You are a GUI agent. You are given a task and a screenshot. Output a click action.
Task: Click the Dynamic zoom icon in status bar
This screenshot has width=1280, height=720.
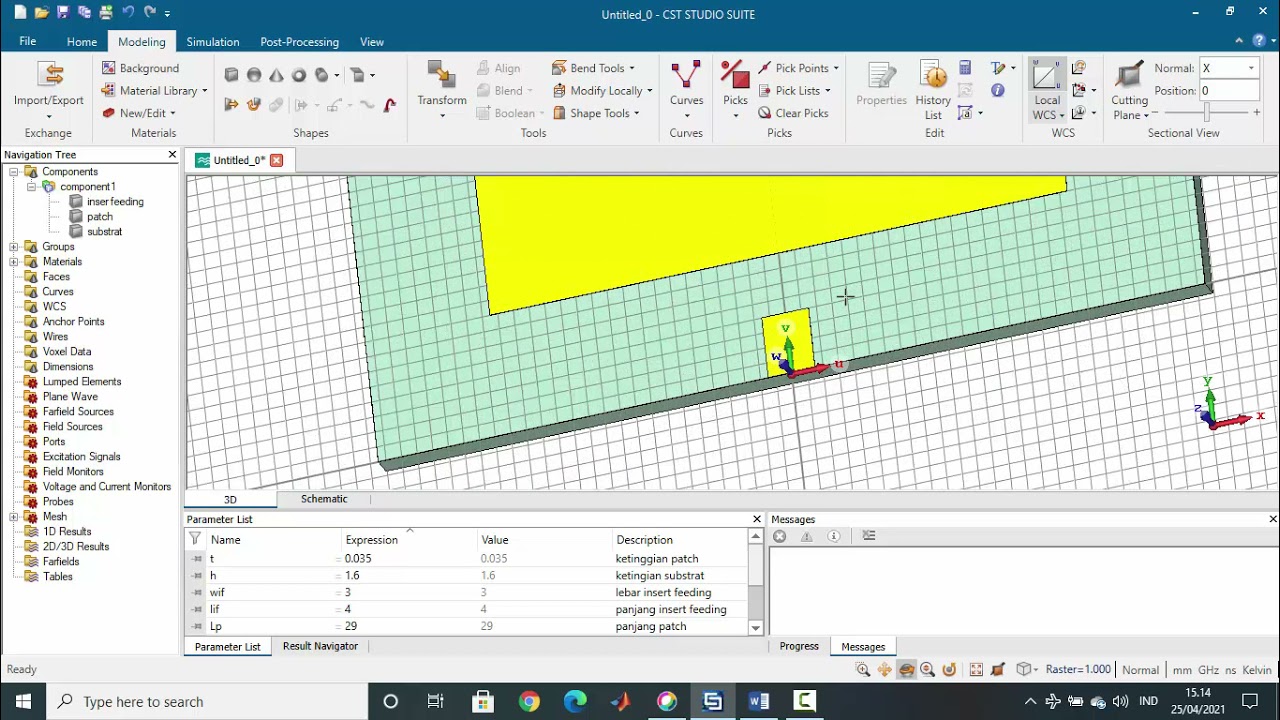click(x=928, y=670)
